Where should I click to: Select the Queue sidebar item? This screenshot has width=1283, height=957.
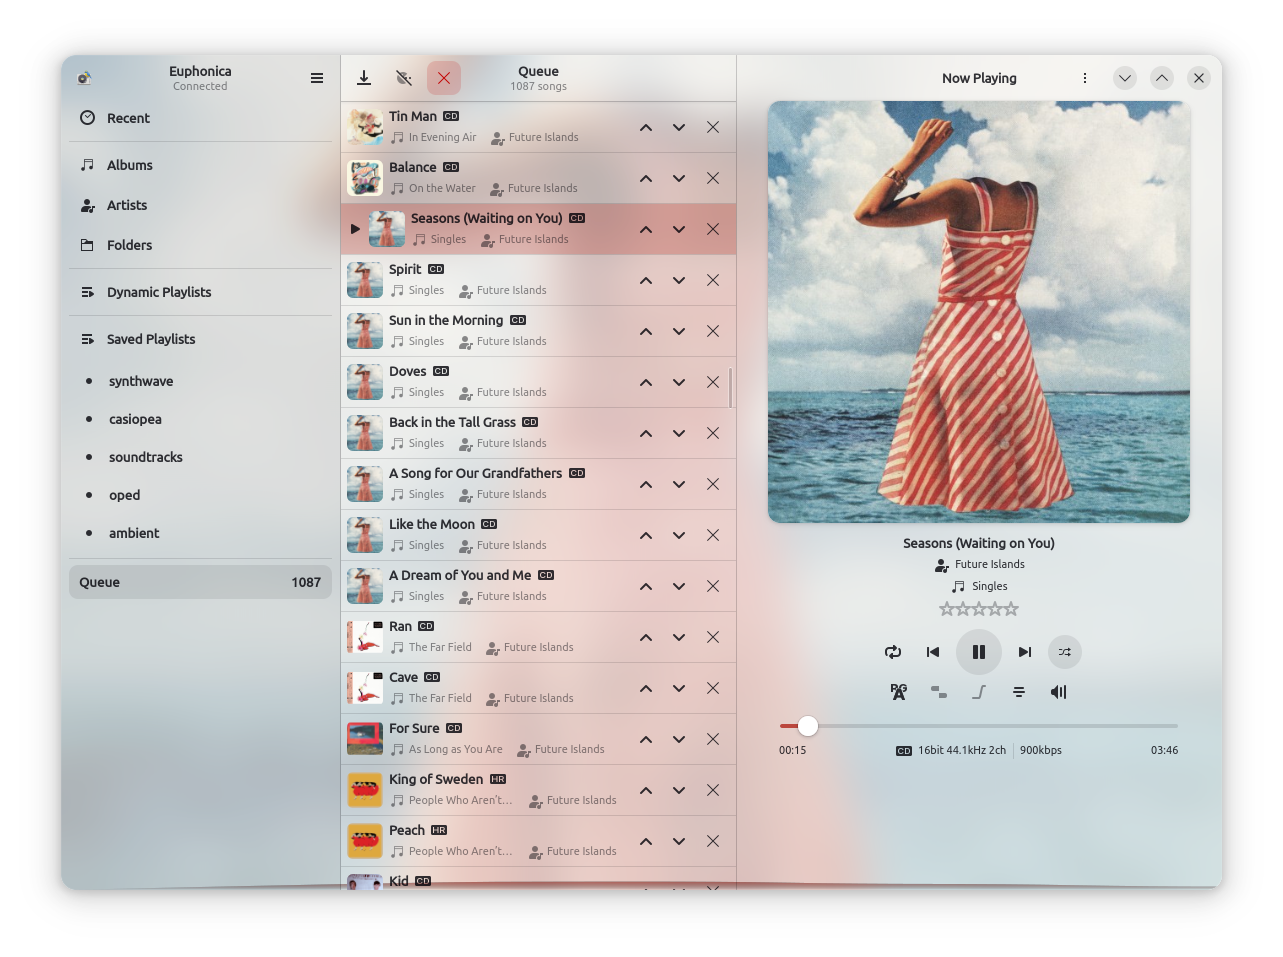point(200,582)
